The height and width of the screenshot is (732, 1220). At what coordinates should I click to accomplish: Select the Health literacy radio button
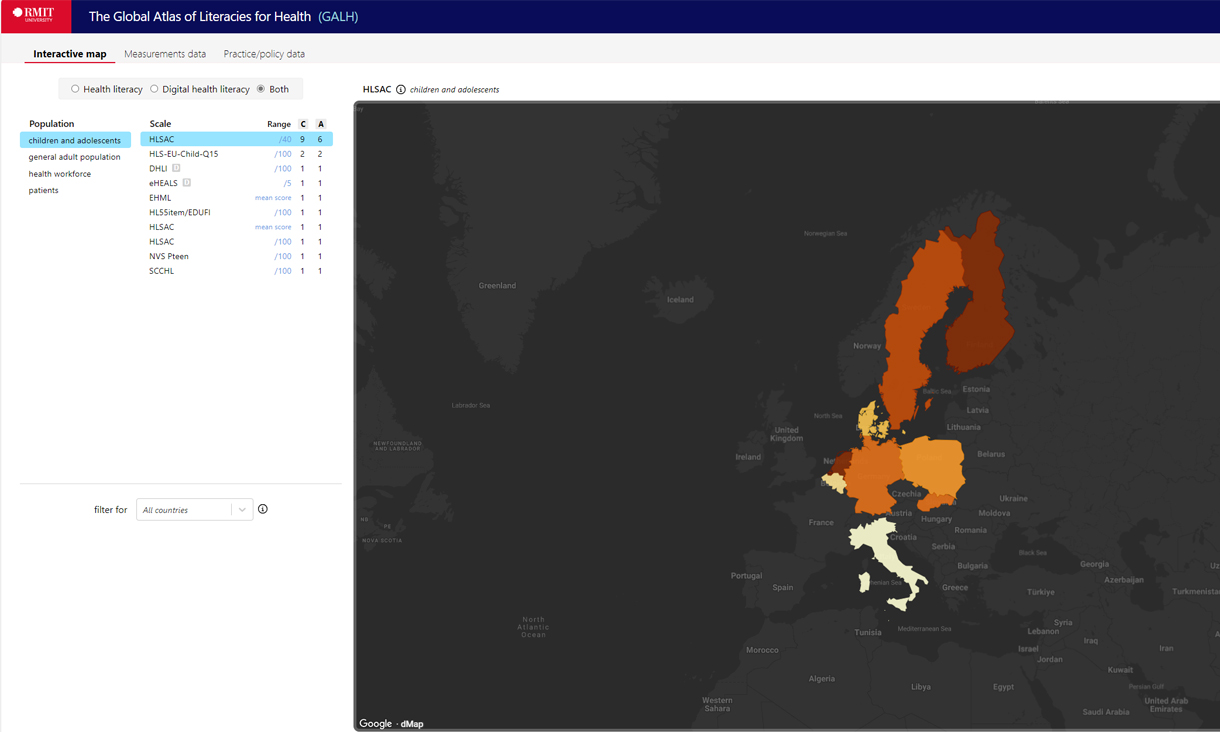coord(74,88)
